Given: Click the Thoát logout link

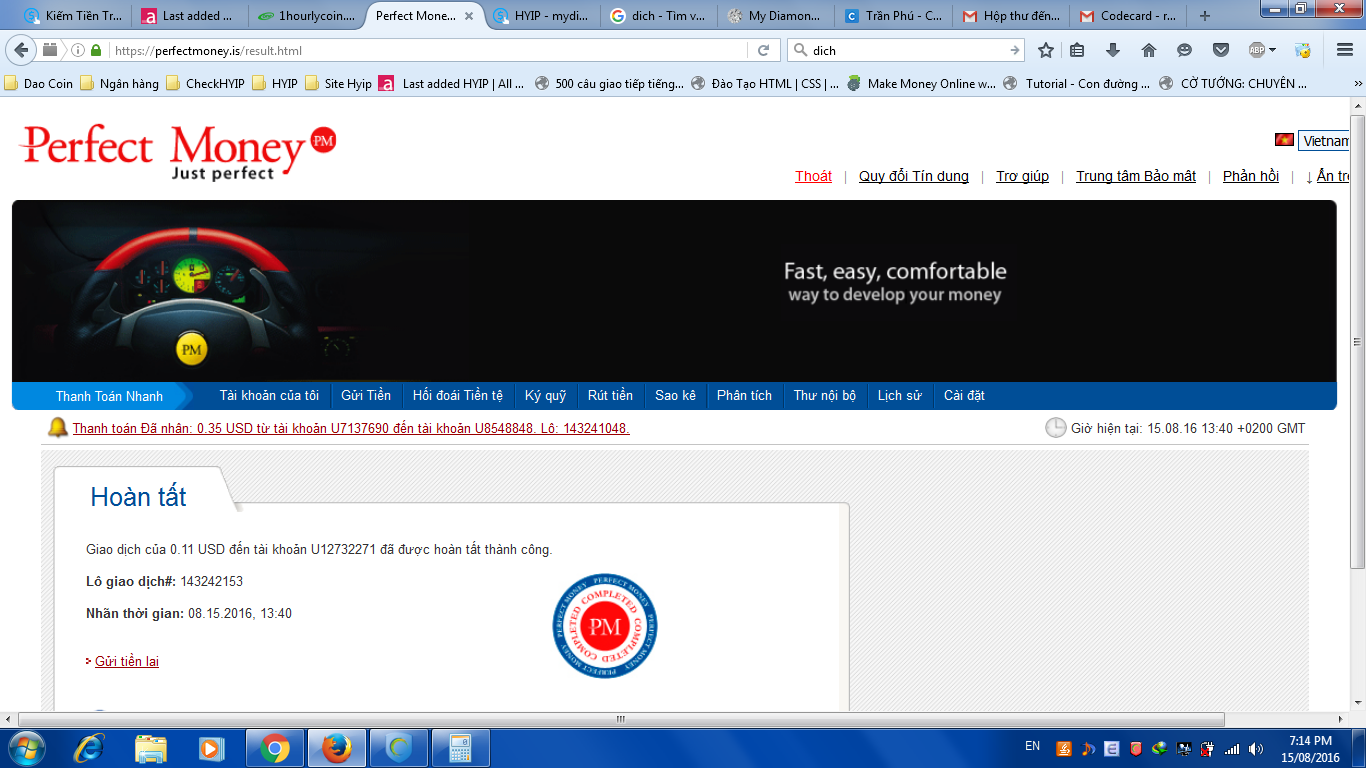Looking at the screenshot, I should click(813, 176).
